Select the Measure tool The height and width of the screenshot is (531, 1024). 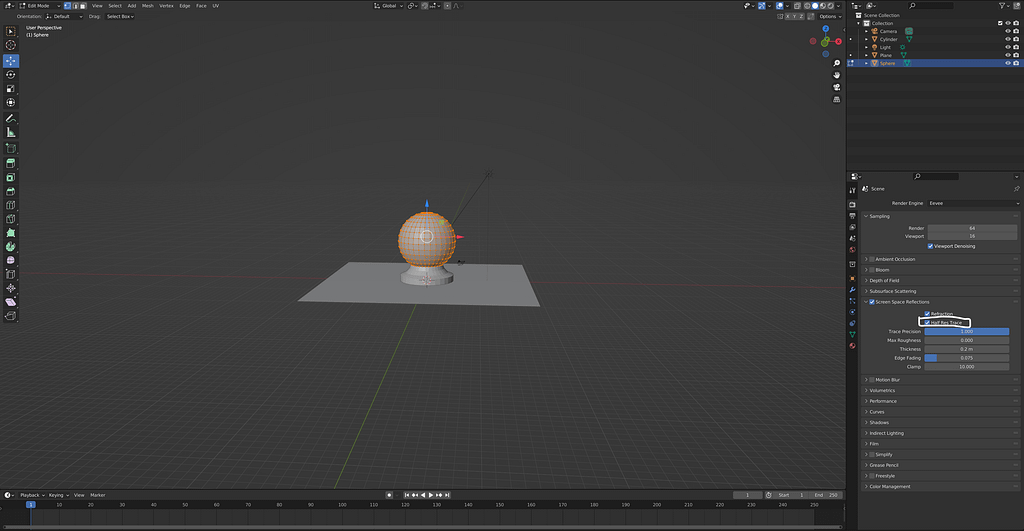pyautogui.click(x=11, y=132)
